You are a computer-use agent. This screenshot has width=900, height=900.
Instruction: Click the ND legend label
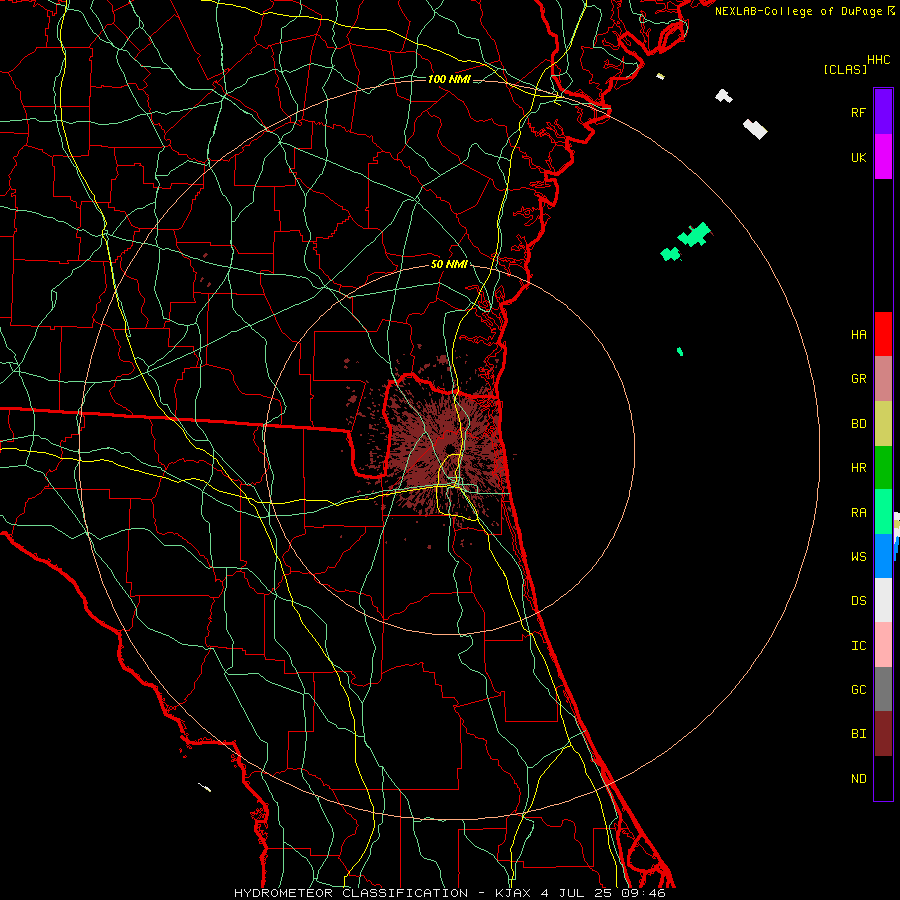858,779
